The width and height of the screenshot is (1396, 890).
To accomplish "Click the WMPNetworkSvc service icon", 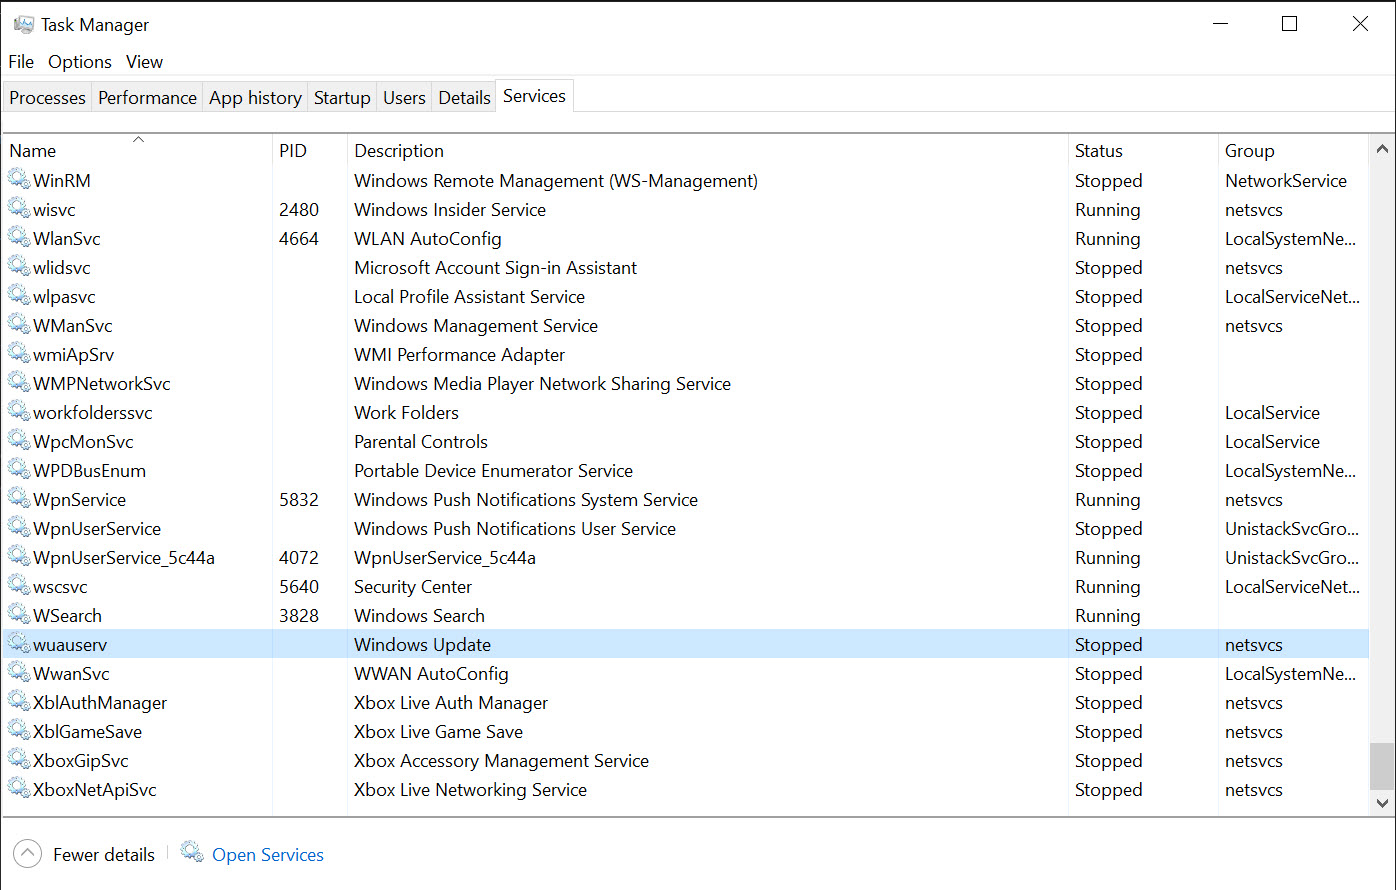I will 19,383.
